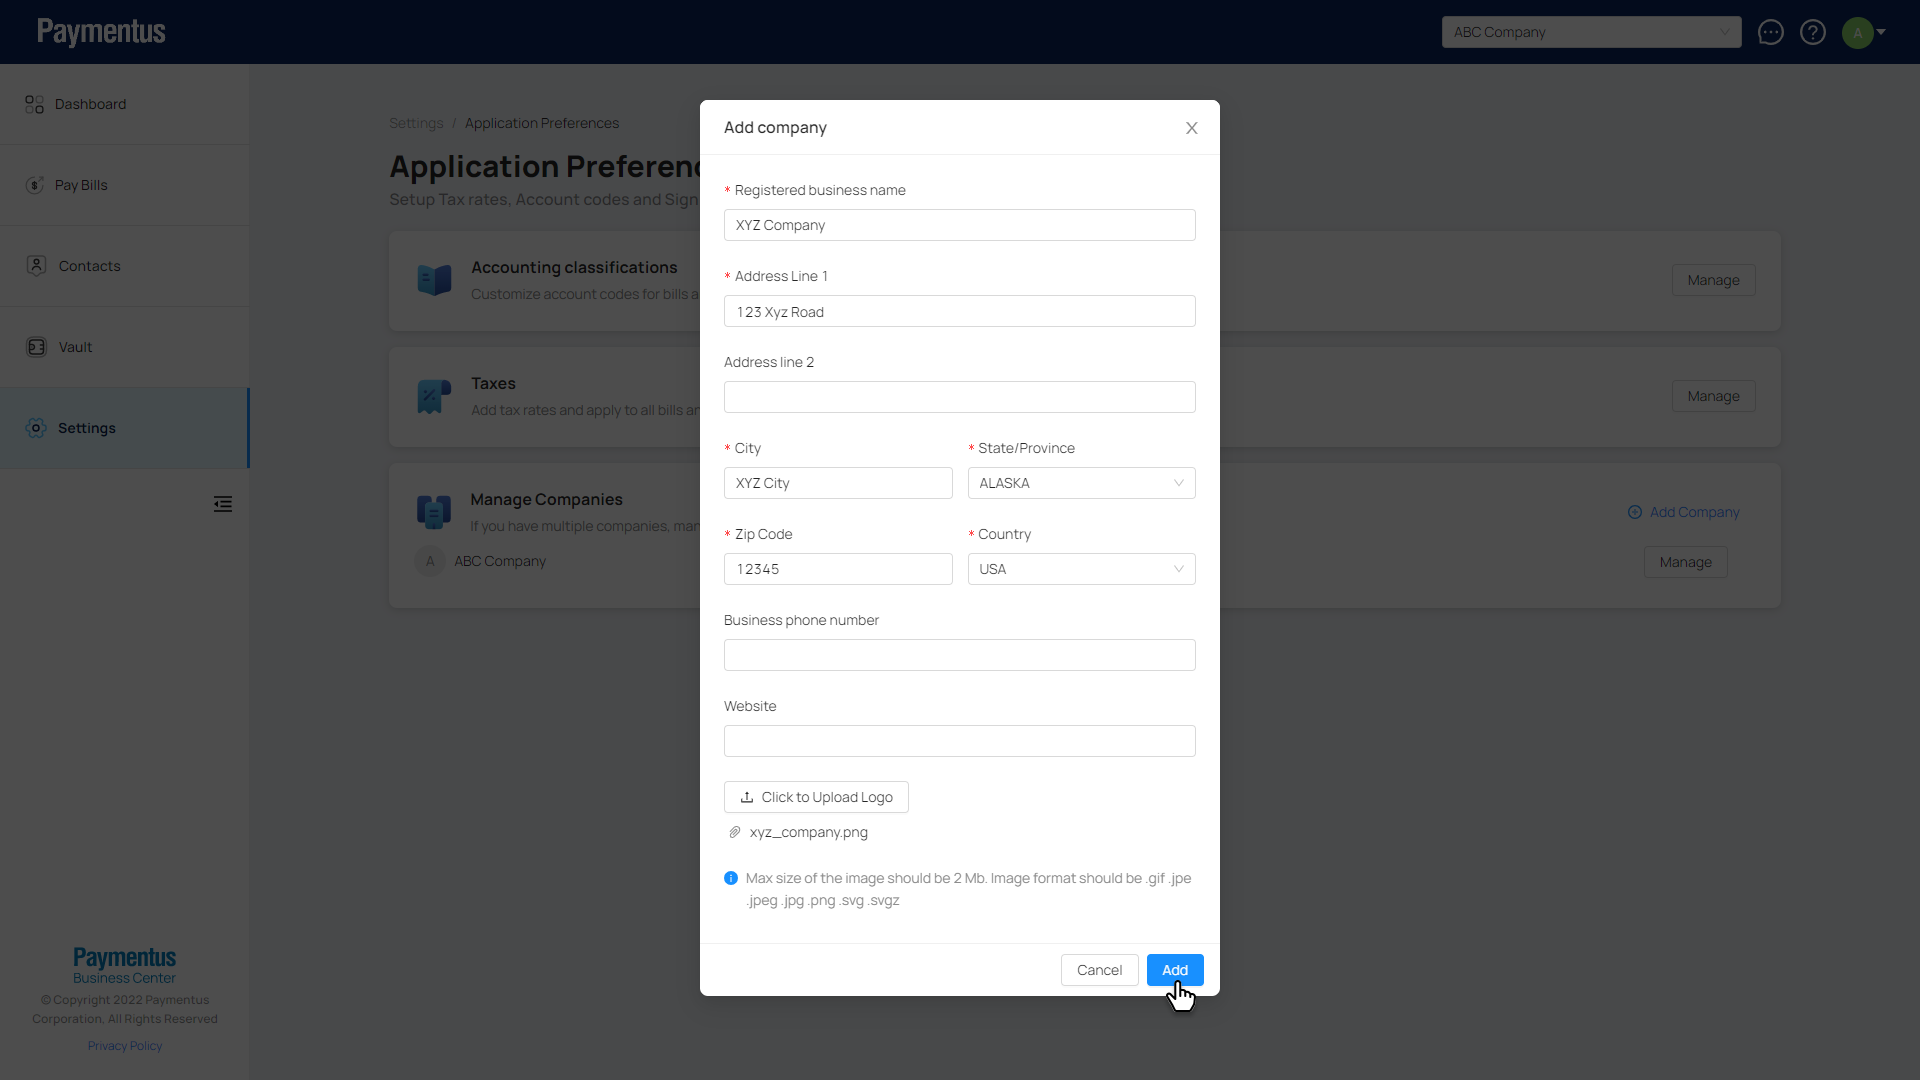Click the help question mark icon
The image size is (1920, 1080).
click(1812, 32)
